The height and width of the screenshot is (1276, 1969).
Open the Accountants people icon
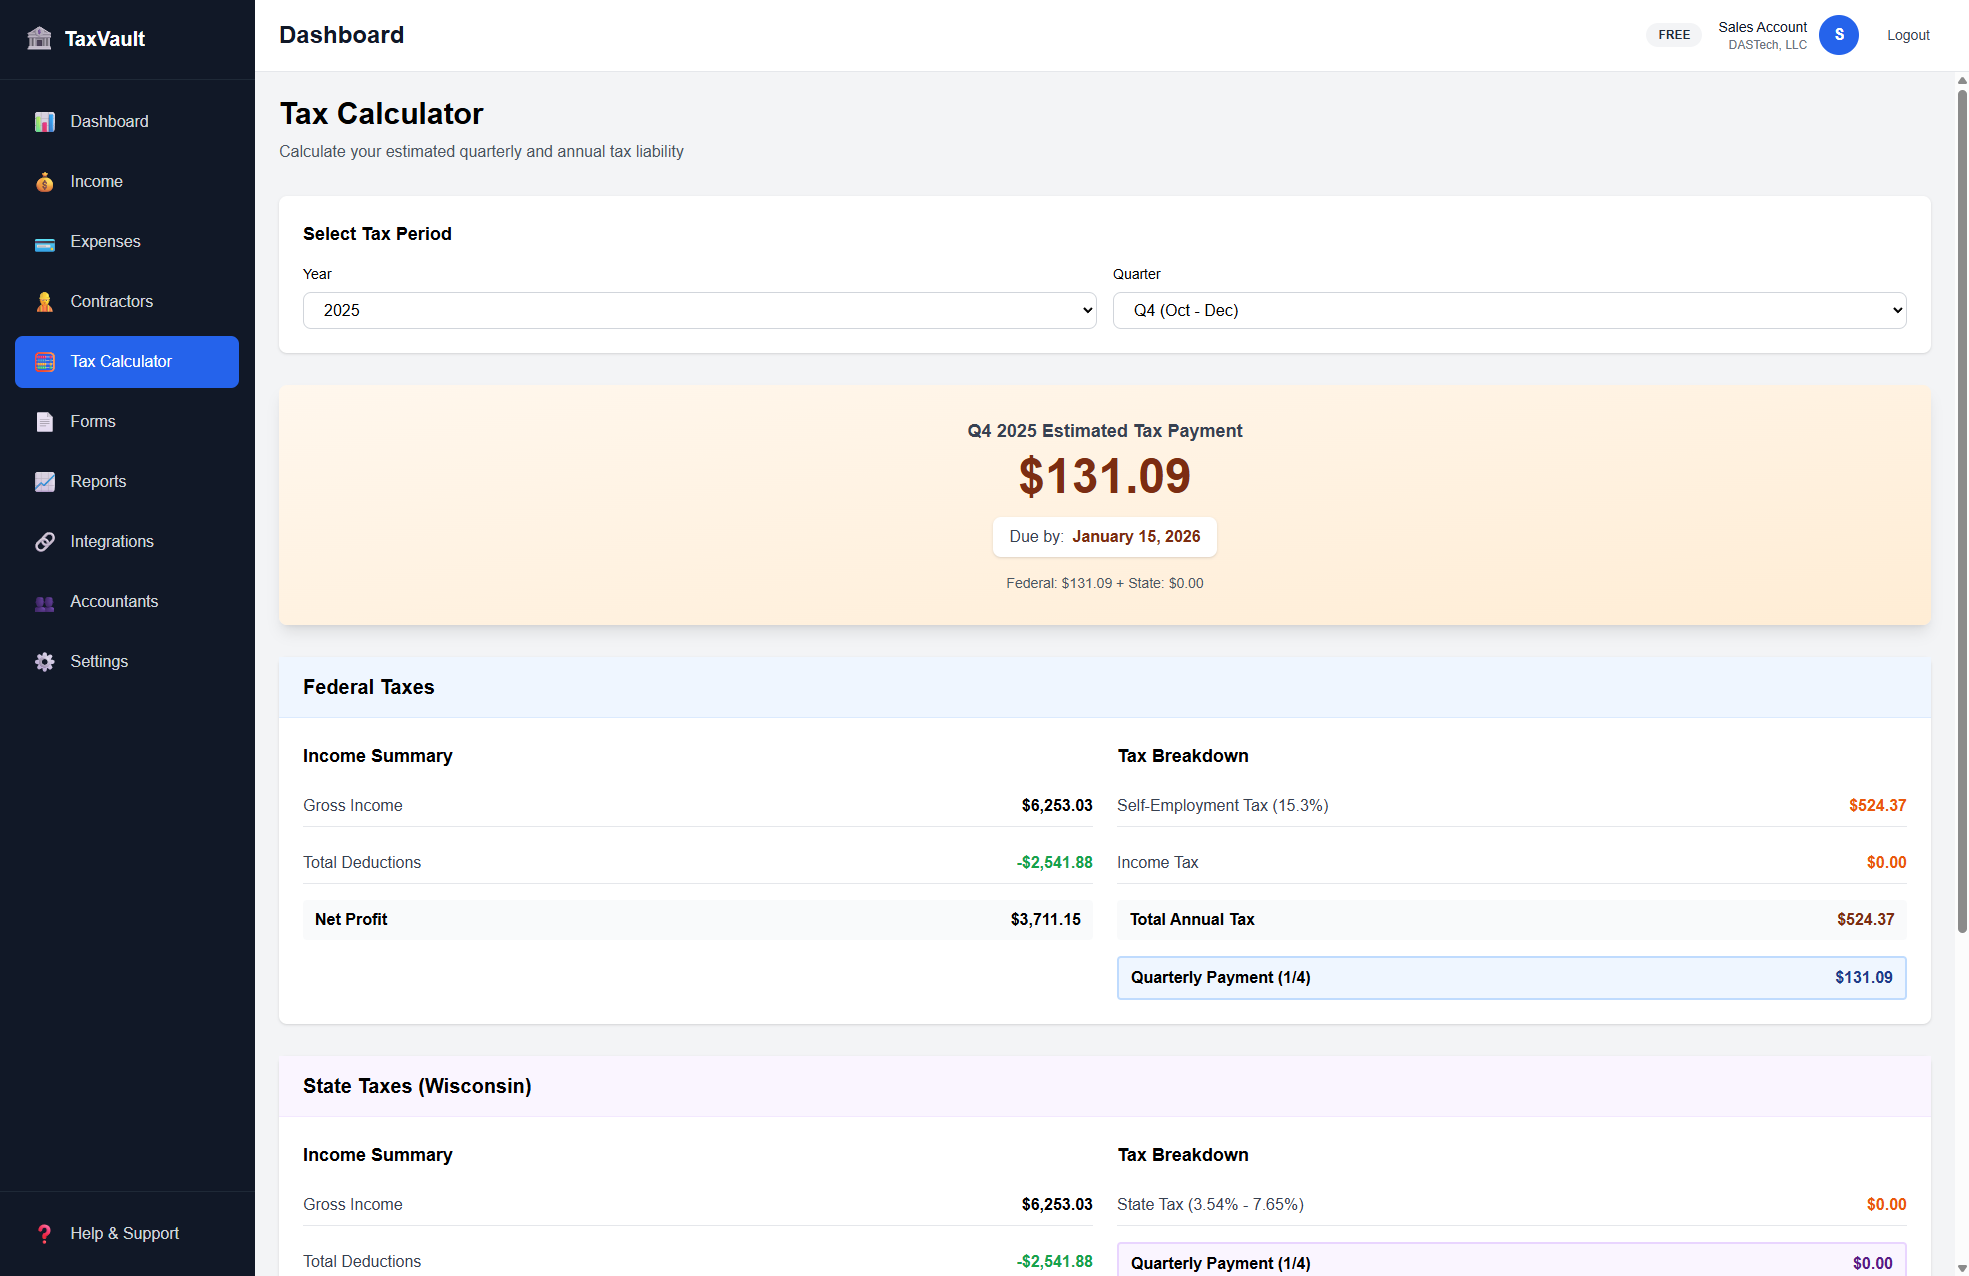[45, 601]
